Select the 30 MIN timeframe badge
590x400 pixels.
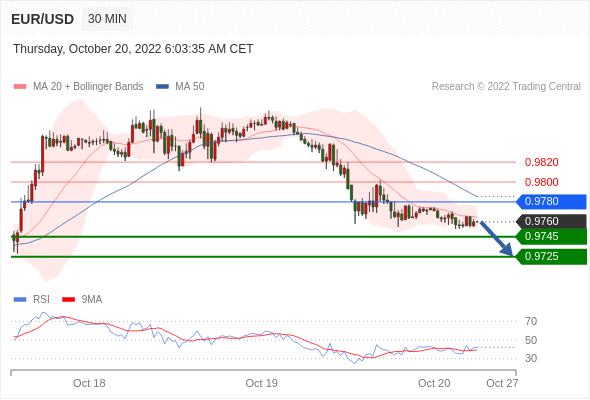(x=107, y=19)
